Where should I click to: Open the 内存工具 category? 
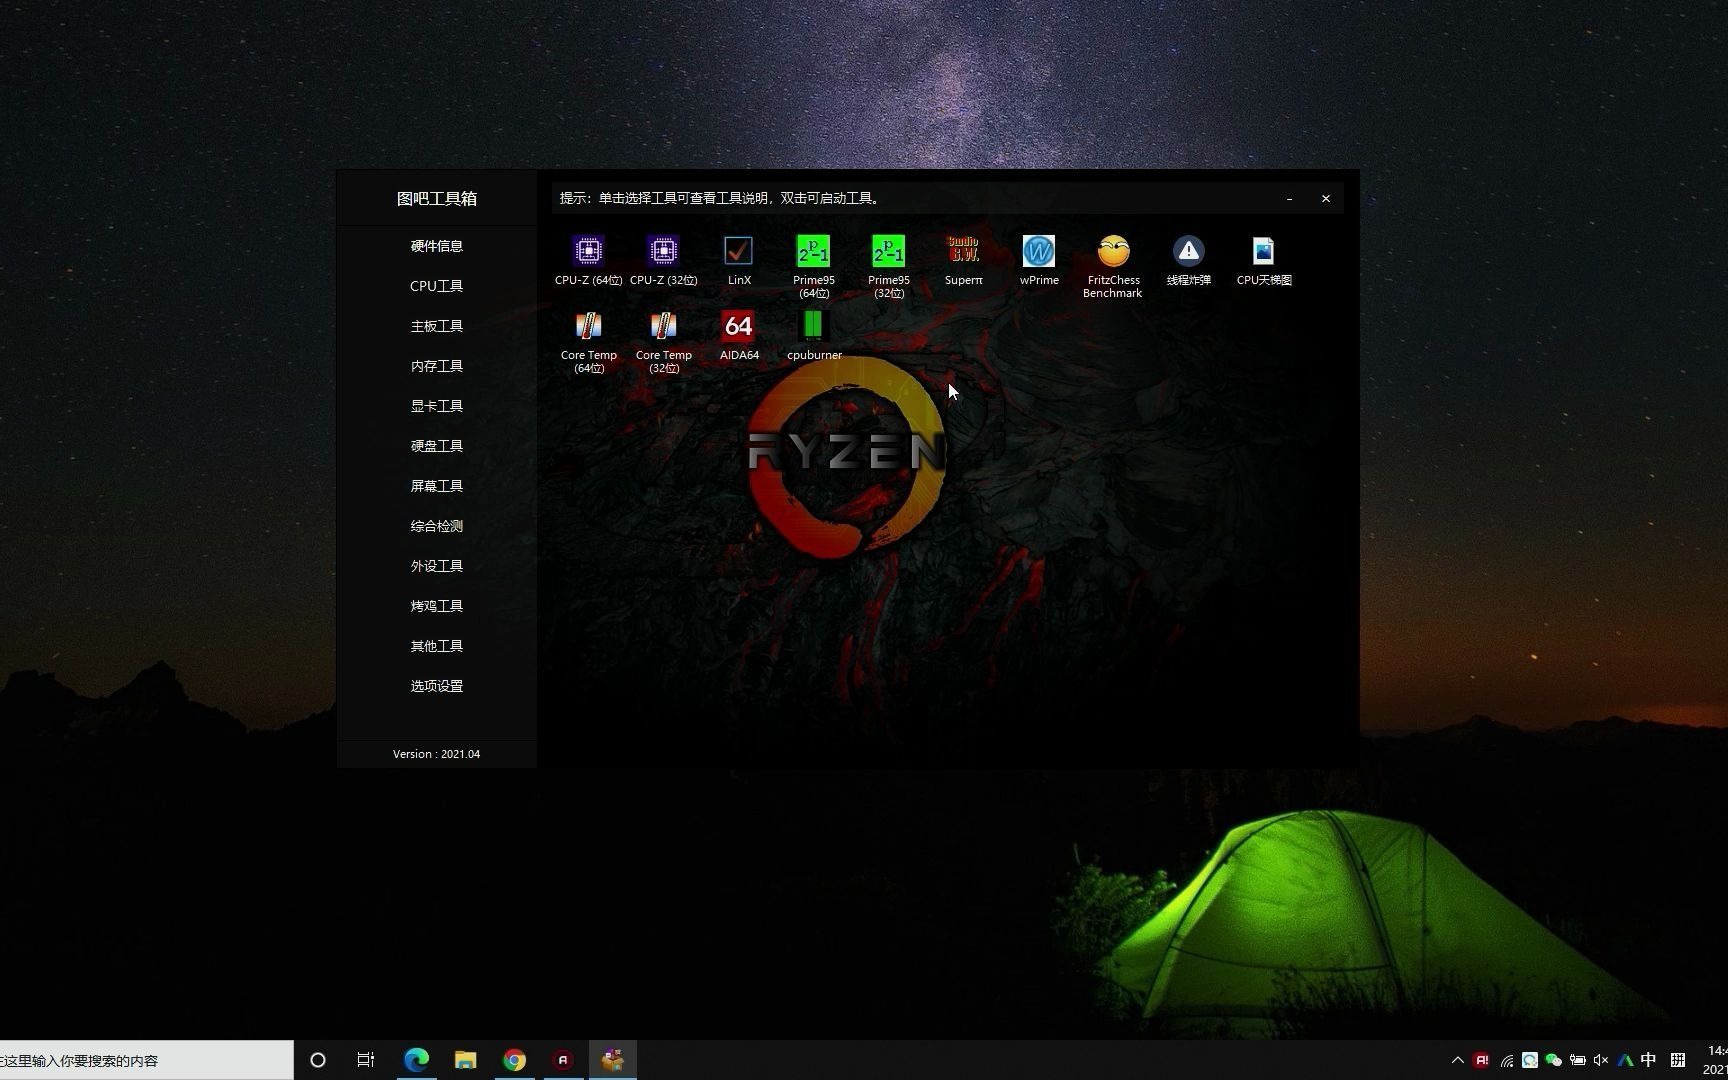pyautogui.click(x=437, y=366)
